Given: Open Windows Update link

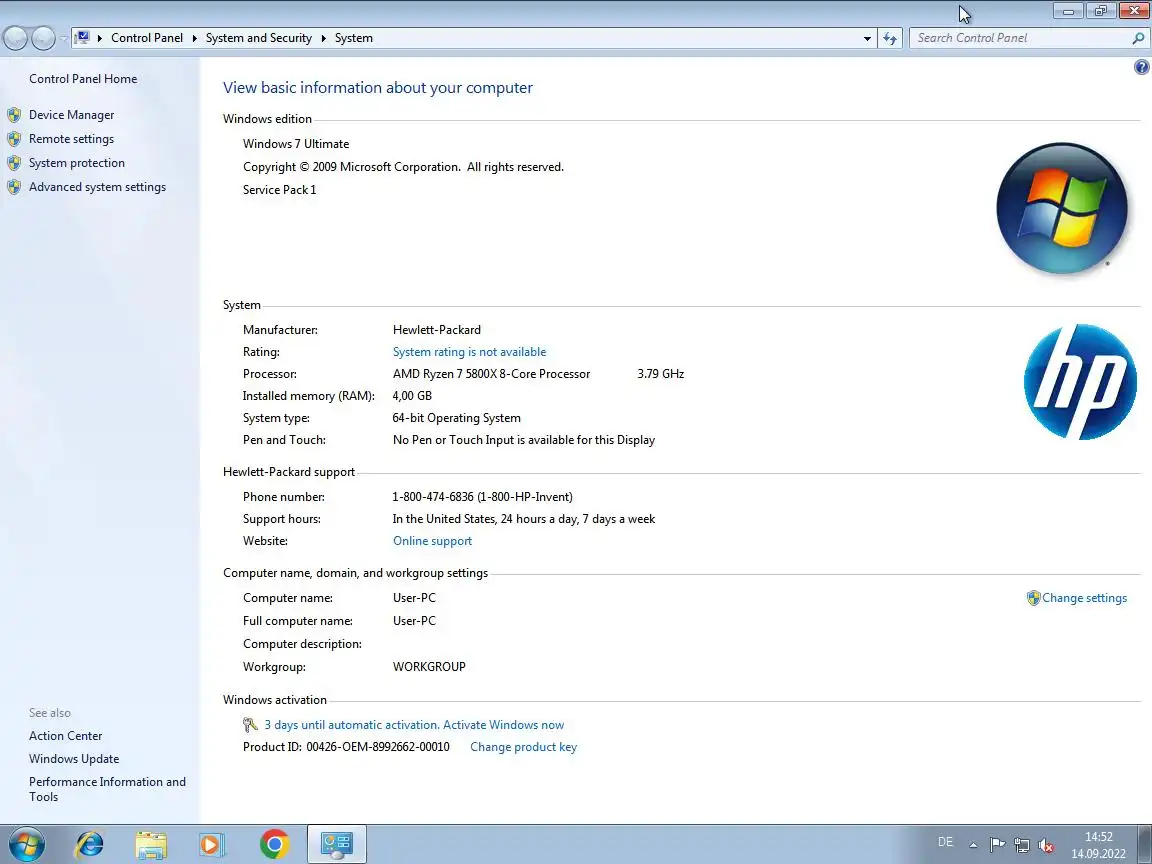Looking at the screenshot, I should [x=73, y=759].
